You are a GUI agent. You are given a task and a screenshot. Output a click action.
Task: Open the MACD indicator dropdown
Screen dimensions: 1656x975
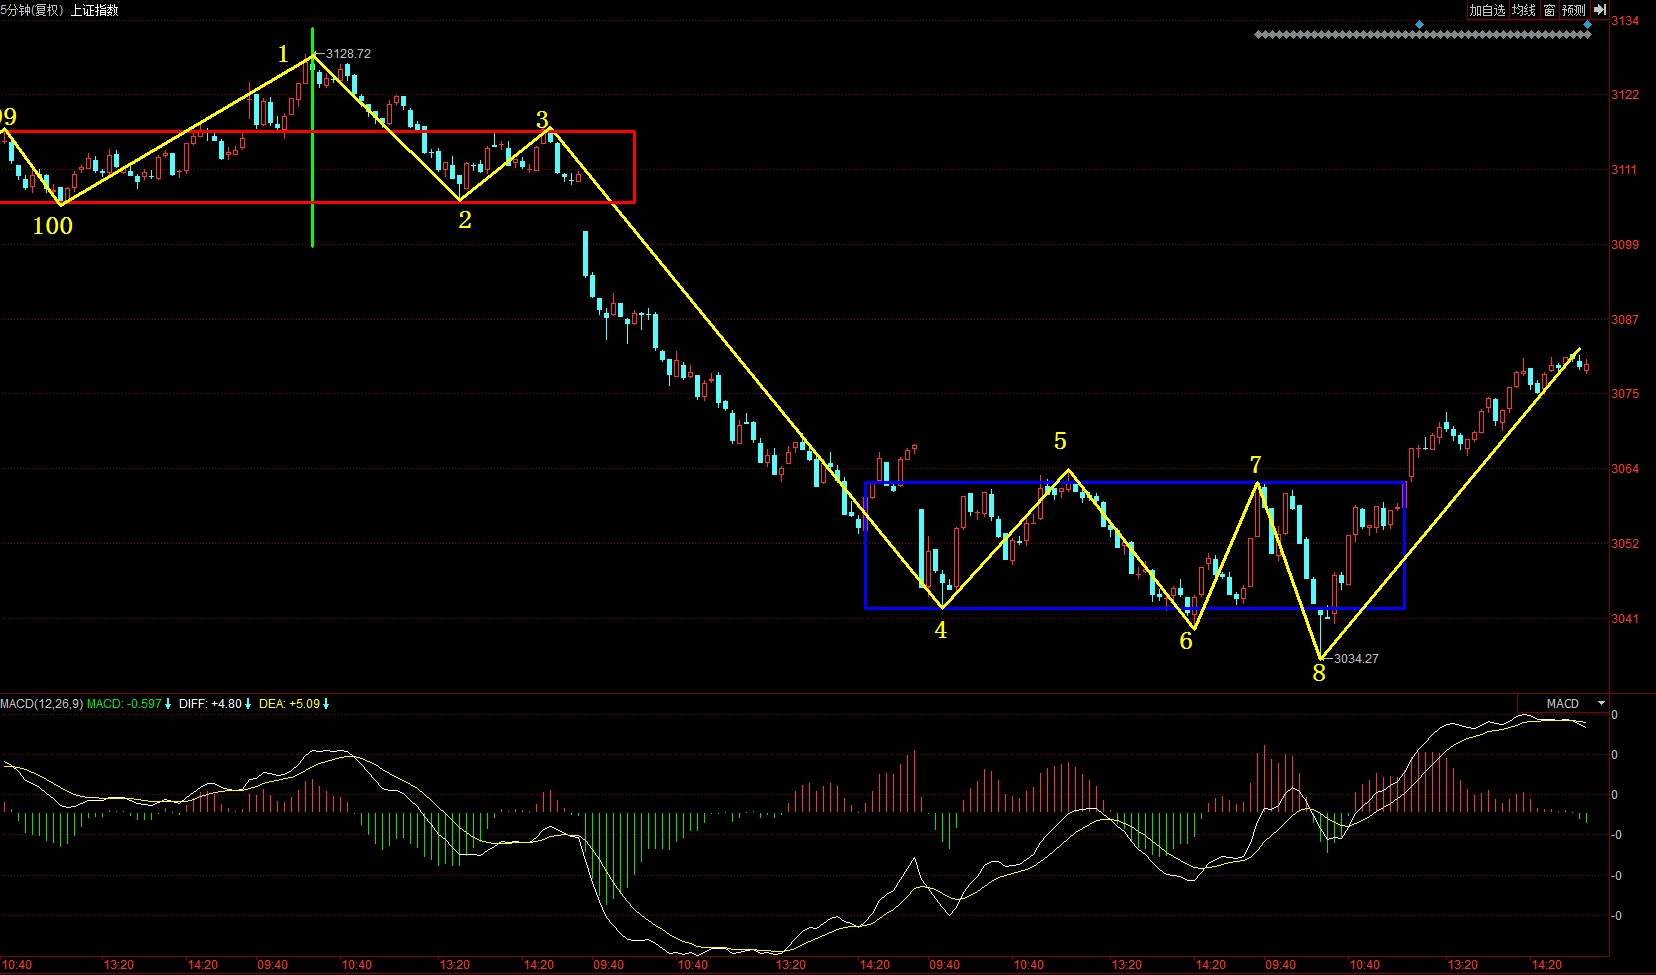1601,704
